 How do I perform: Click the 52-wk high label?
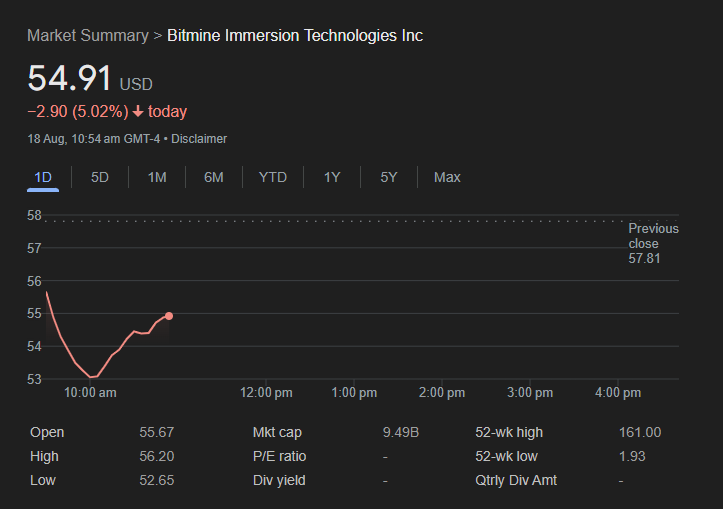pos(509,432)
